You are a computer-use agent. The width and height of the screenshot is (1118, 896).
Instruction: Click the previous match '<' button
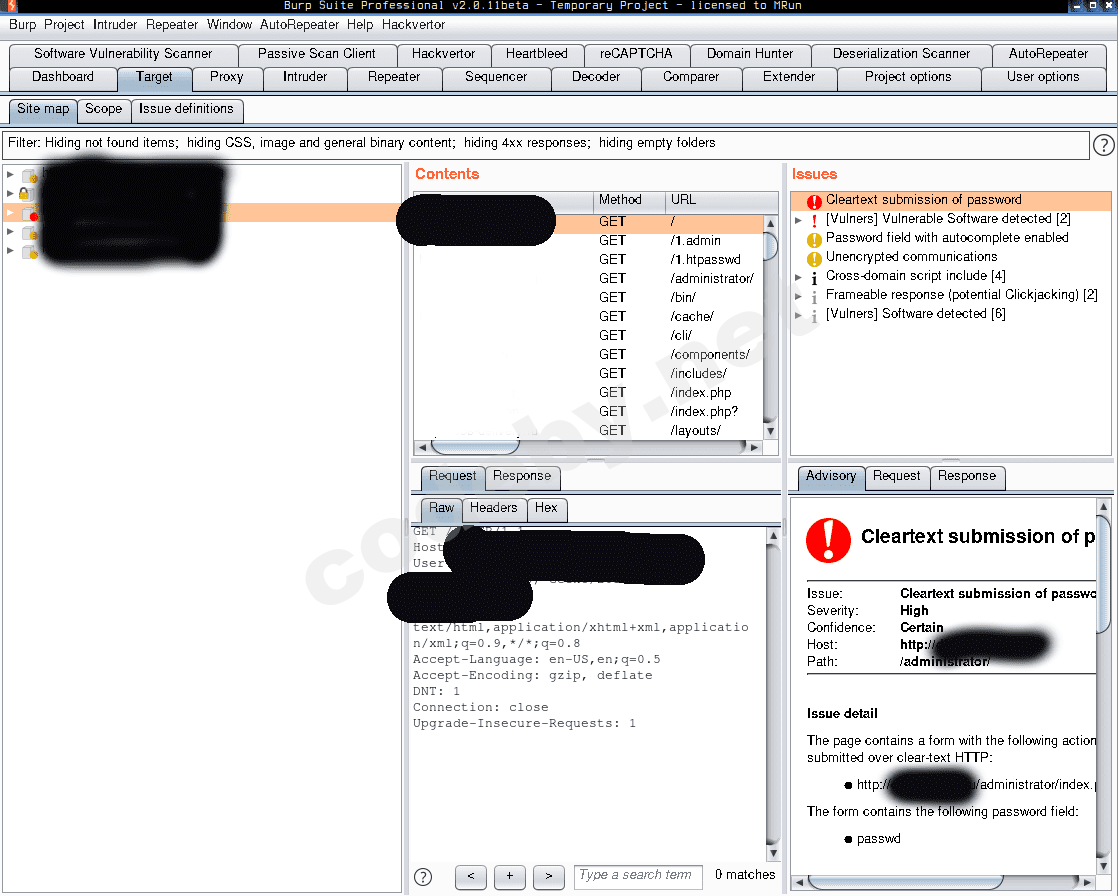click(x=470, y=877)
